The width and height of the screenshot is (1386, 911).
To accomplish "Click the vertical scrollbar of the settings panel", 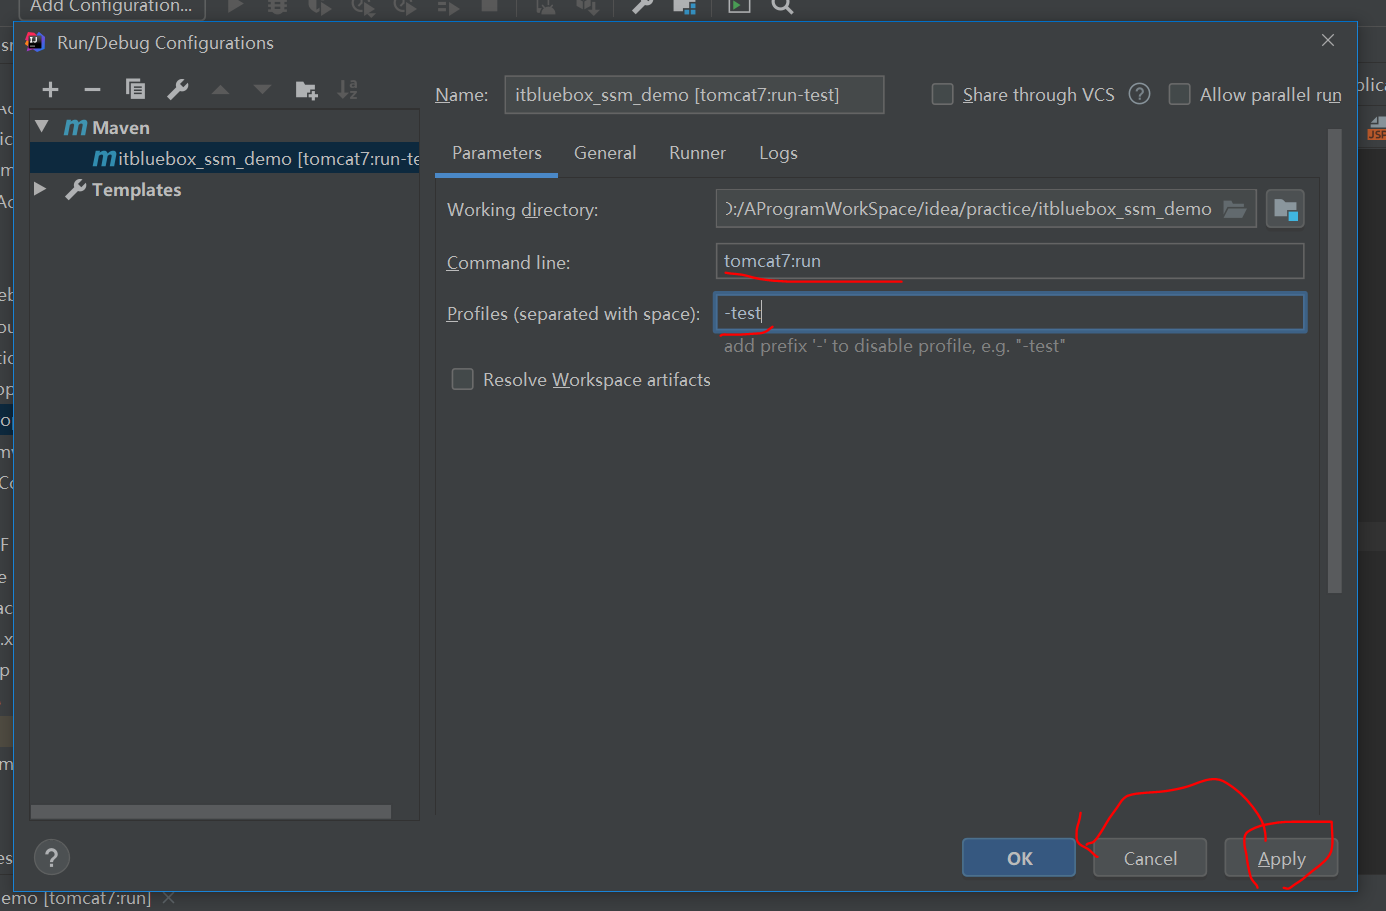I will coord(1334,361).
